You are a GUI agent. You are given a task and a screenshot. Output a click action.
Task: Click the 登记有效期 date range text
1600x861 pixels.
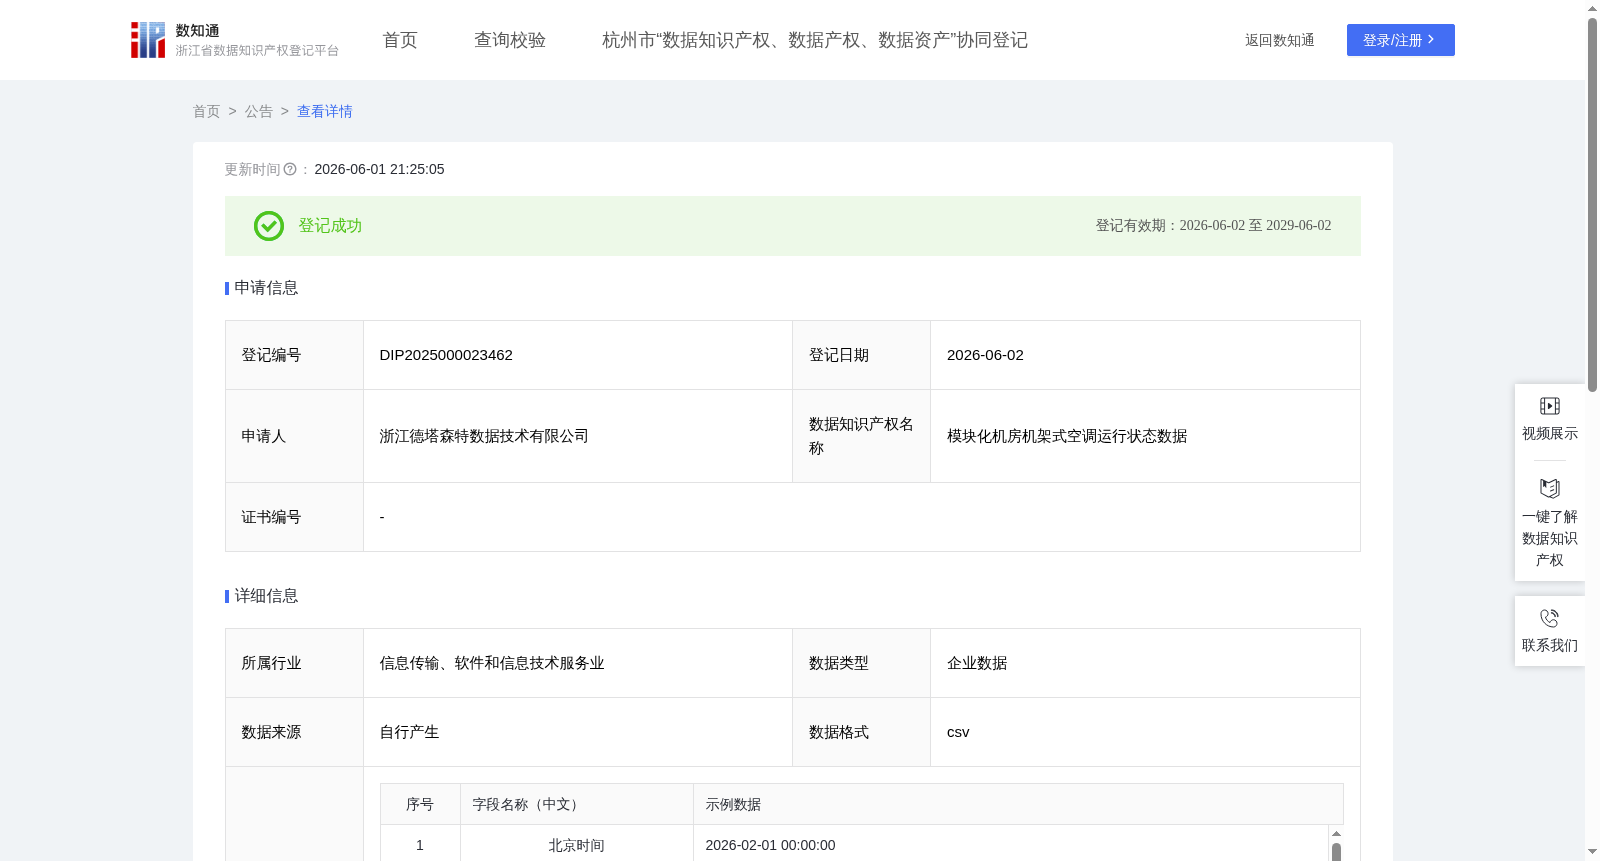[1214, 226]
